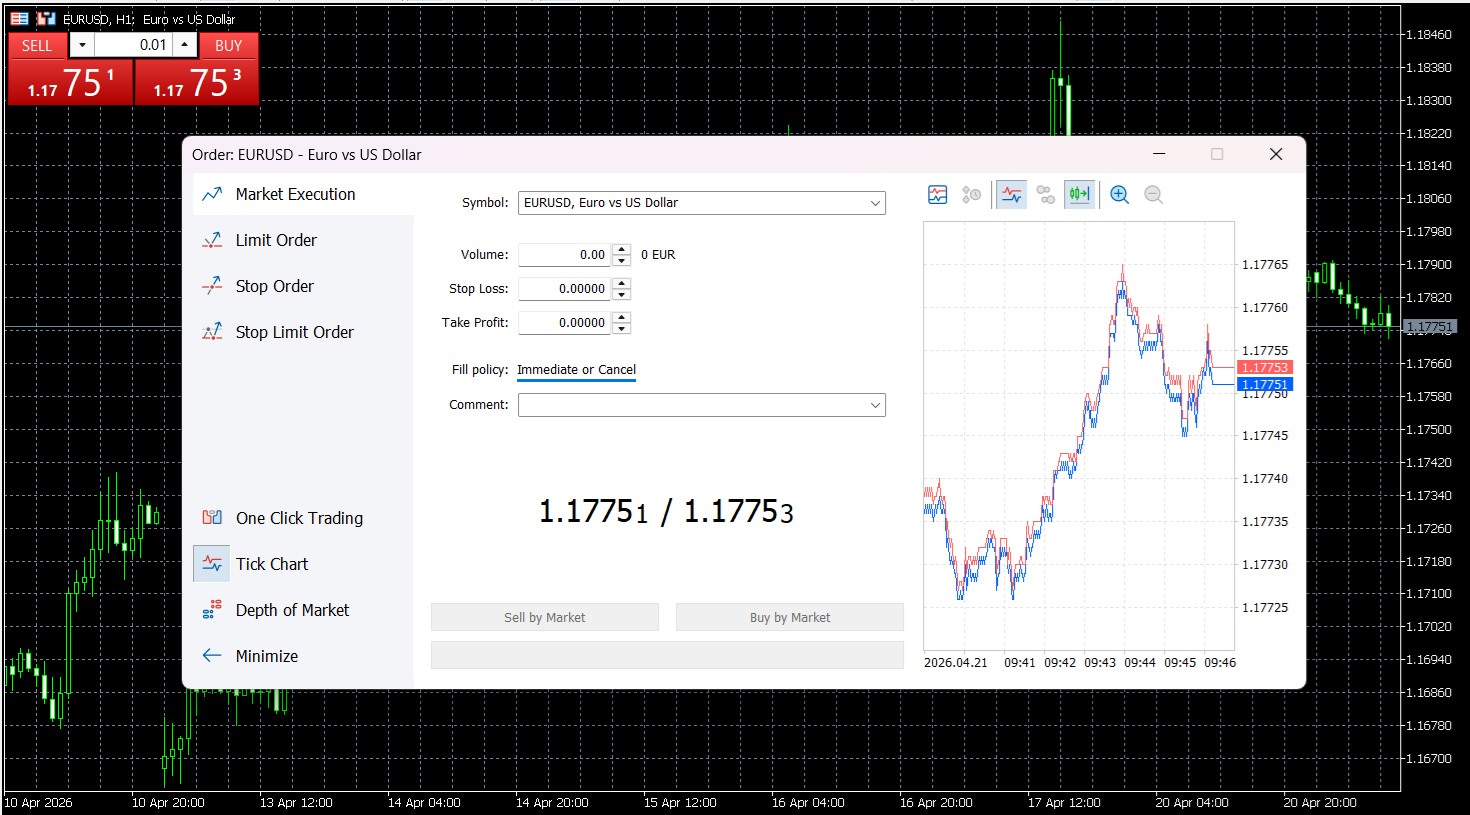Click the Volume input field in the order dialog
Viewport: 1470px width, 815px height.
pyautogui.click(x=564, y=255)
